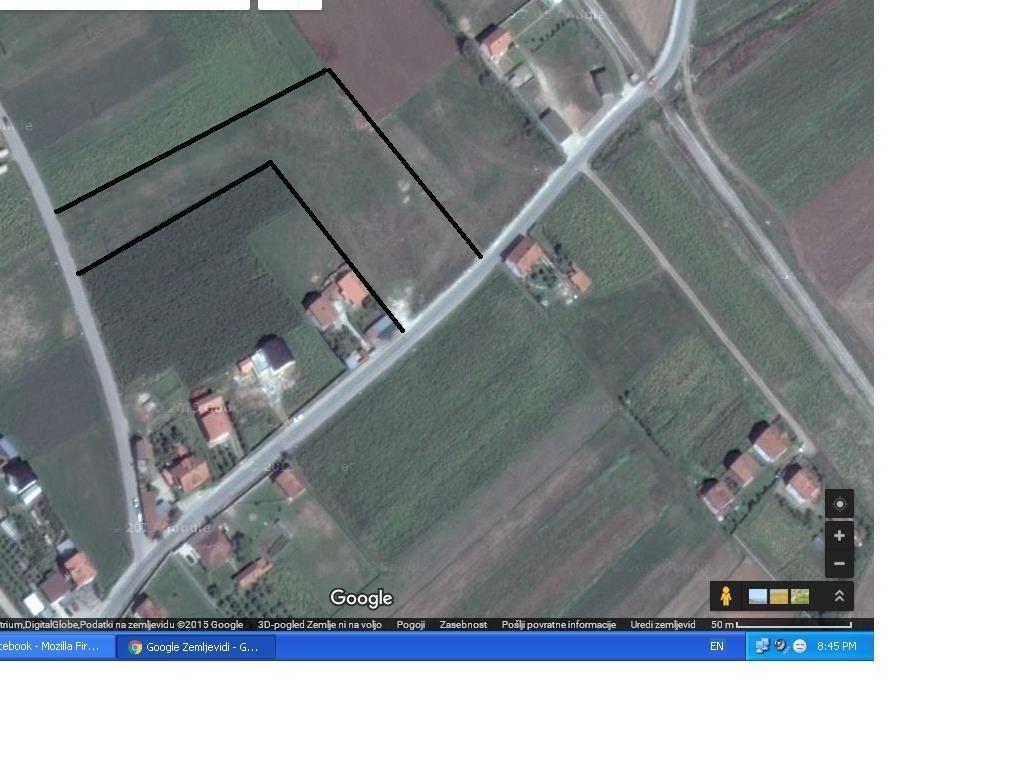Open 3D-pogled Zemlje ni na voljo link
1024x768 pixels.
pyautogui.click(x=319, y=625)
